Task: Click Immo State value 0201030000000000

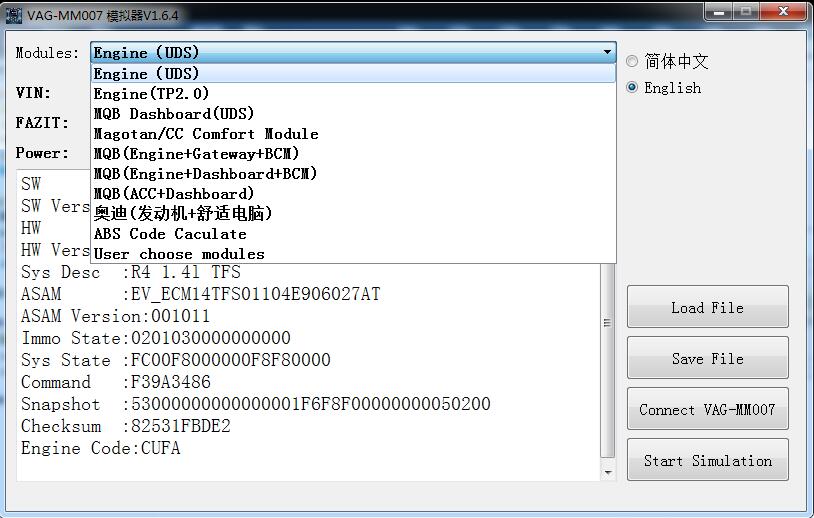Action: pyautogui.click(x=210, y=338)
